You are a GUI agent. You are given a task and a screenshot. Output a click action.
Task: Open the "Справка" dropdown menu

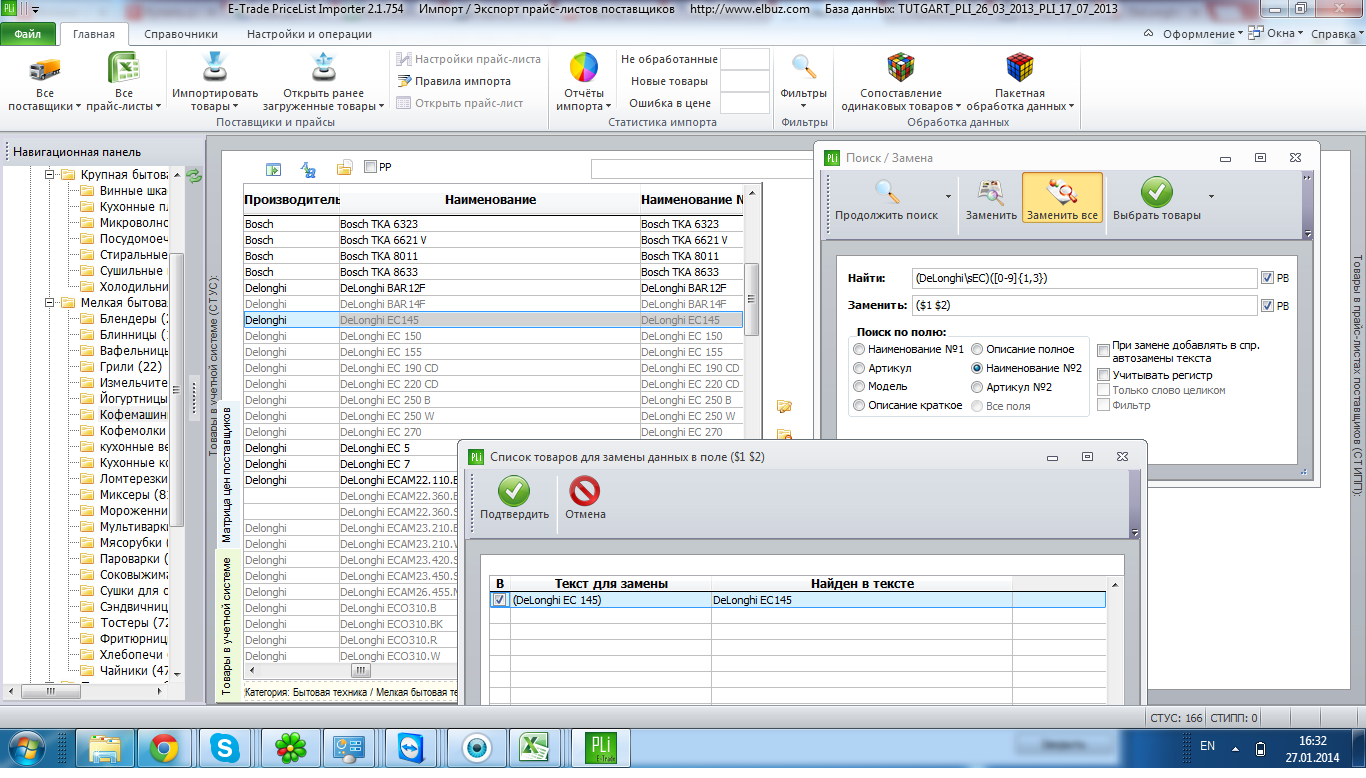[x=1337, y=34]
